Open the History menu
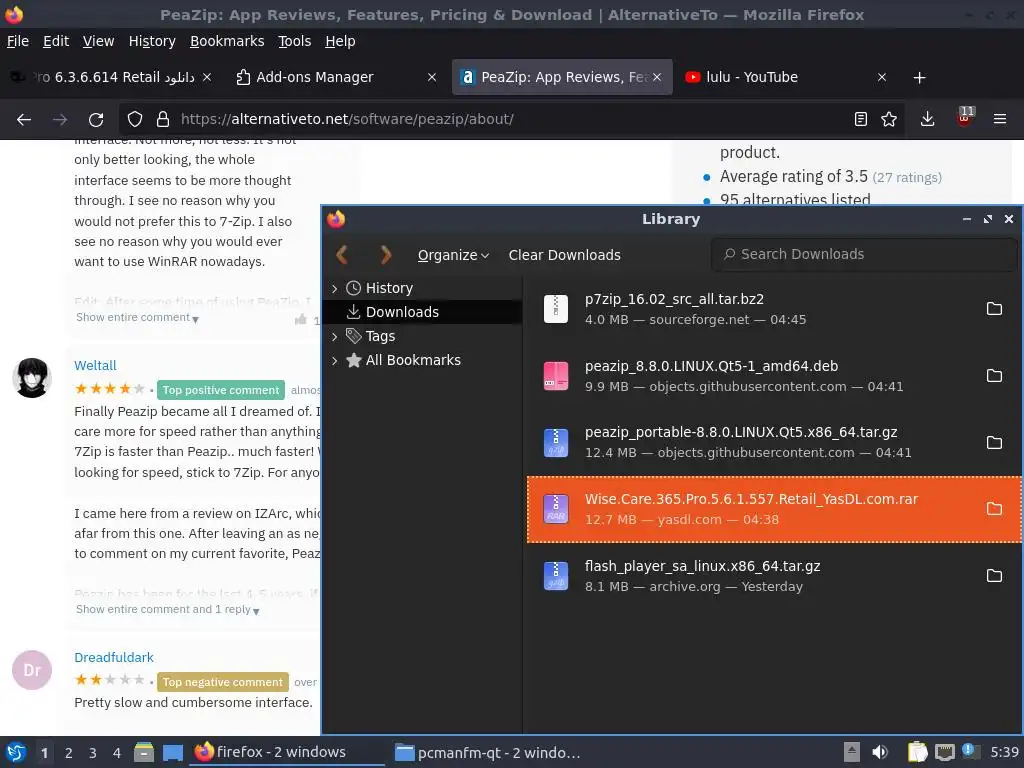 (152, 41)
